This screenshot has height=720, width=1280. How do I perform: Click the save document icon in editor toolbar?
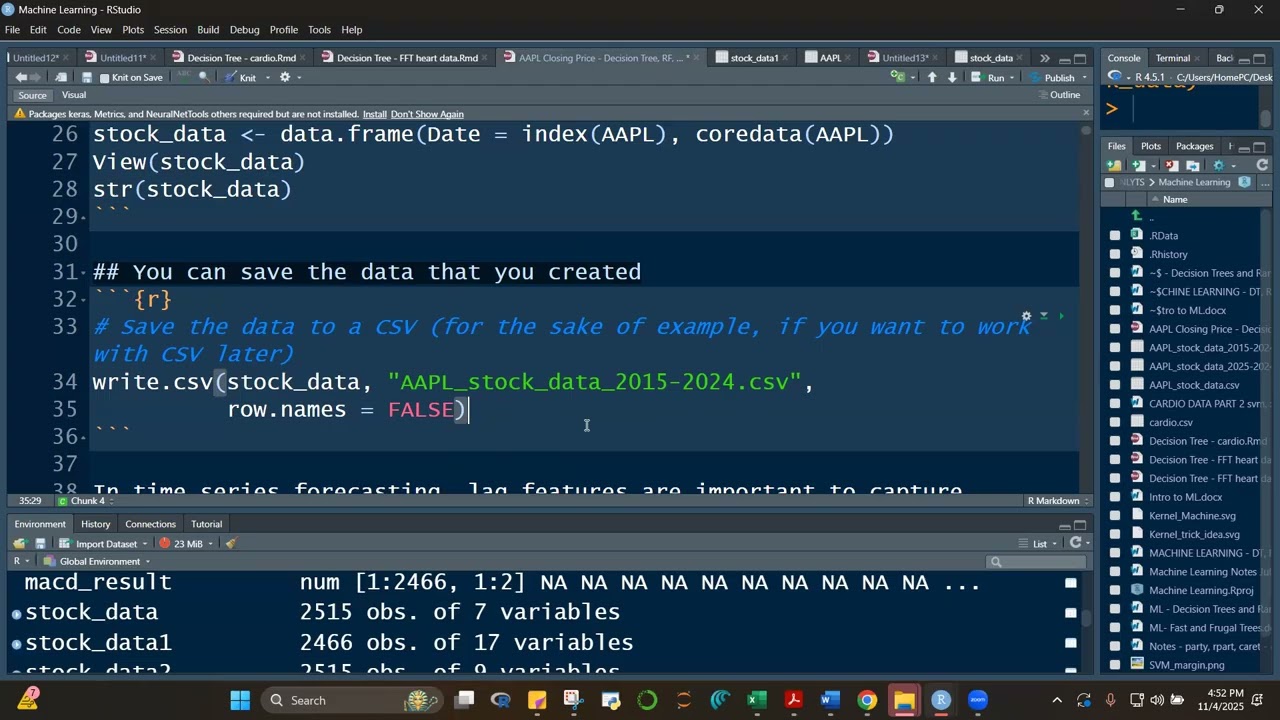(87, 77)
